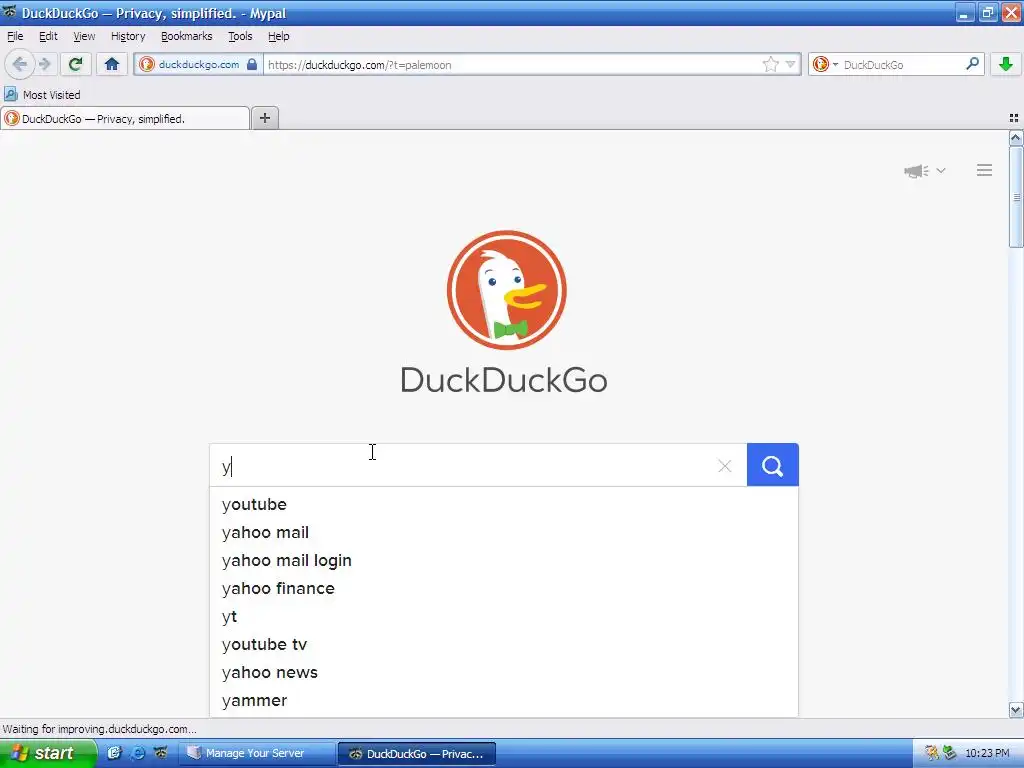Go back with the Back arrow button
This screenshot has width=1024, height=768.
pos(19,64)
